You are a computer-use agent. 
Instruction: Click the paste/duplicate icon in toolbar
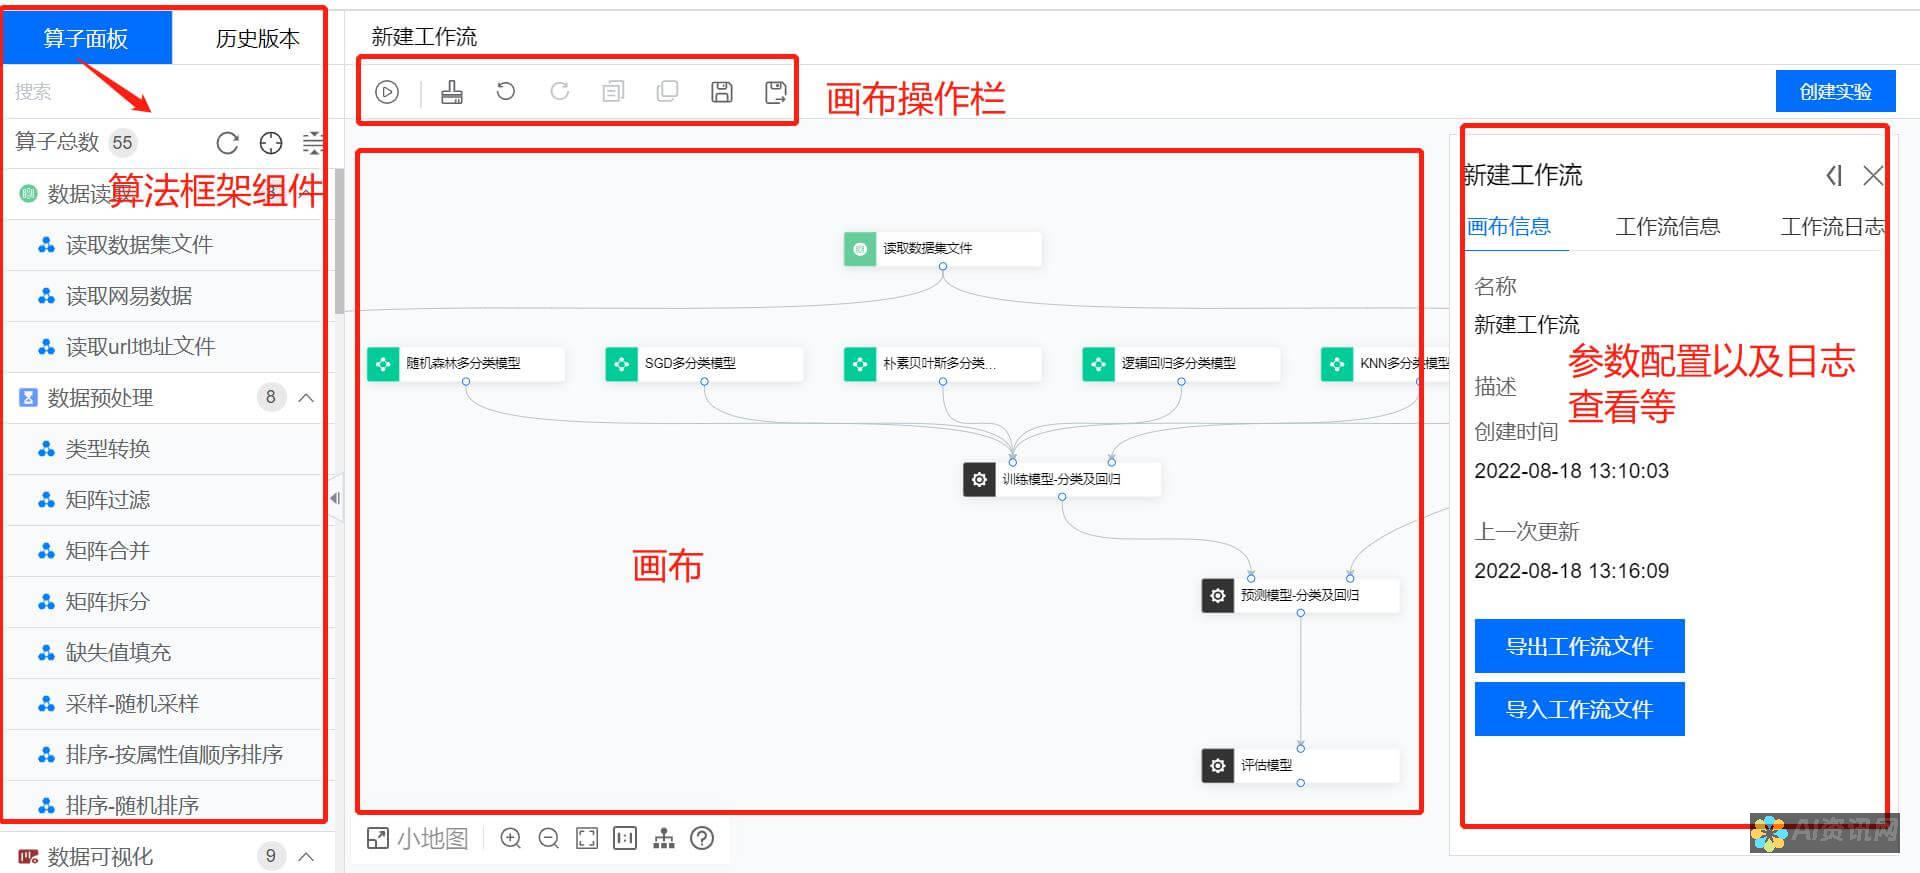(667, 92)
